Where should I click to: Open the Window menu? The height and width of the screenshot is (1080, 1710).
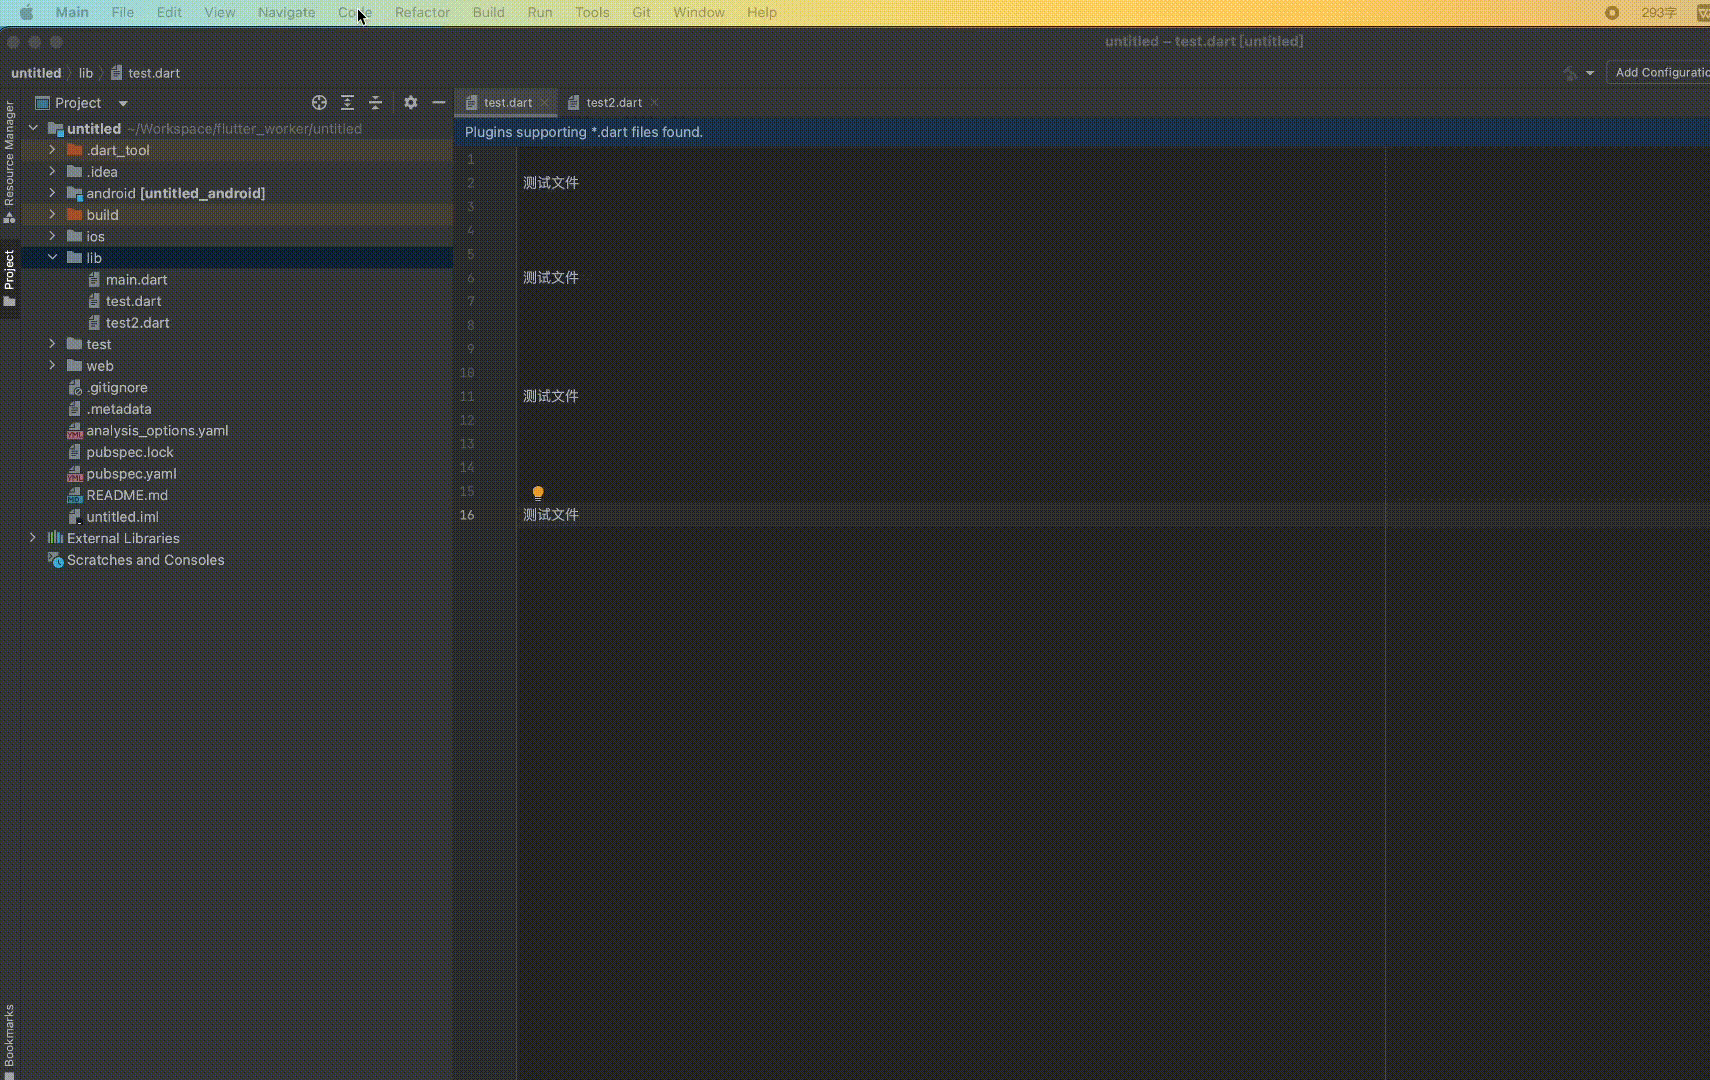tap(699, 13)
